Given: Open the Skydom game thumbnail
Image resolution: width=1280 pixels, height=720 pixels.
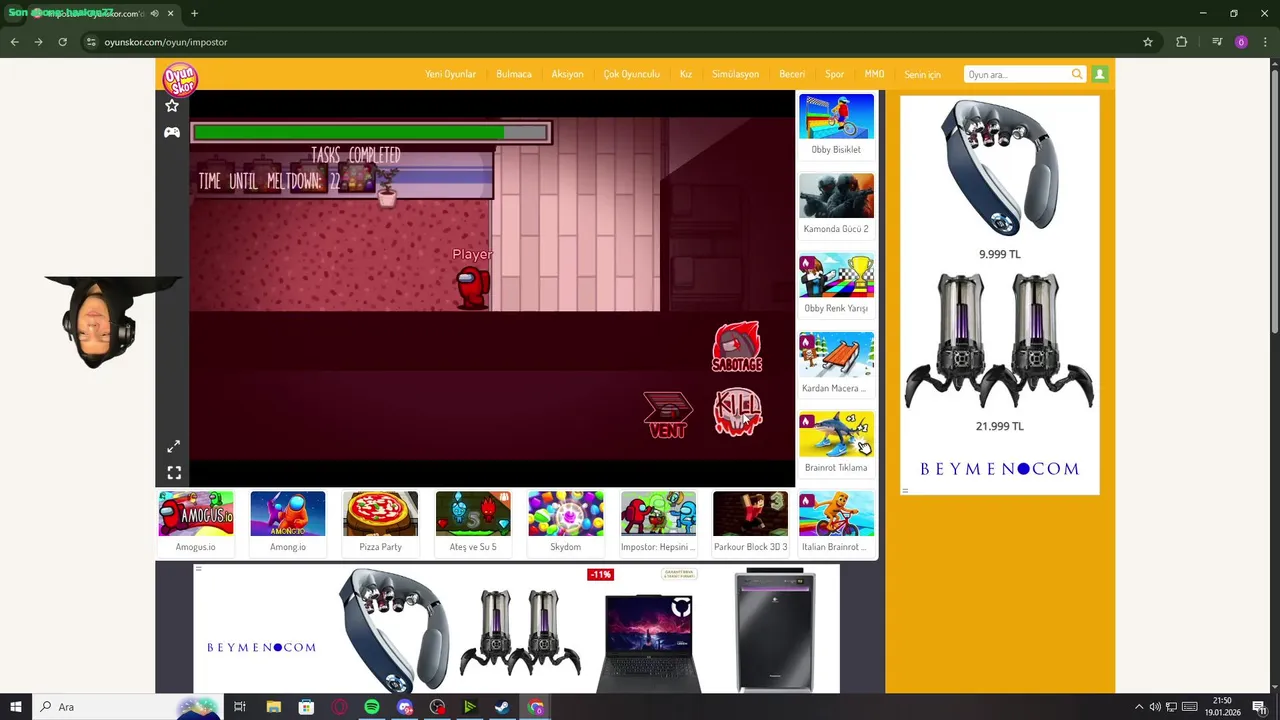Looking at the screenshot, I should 565,522.
